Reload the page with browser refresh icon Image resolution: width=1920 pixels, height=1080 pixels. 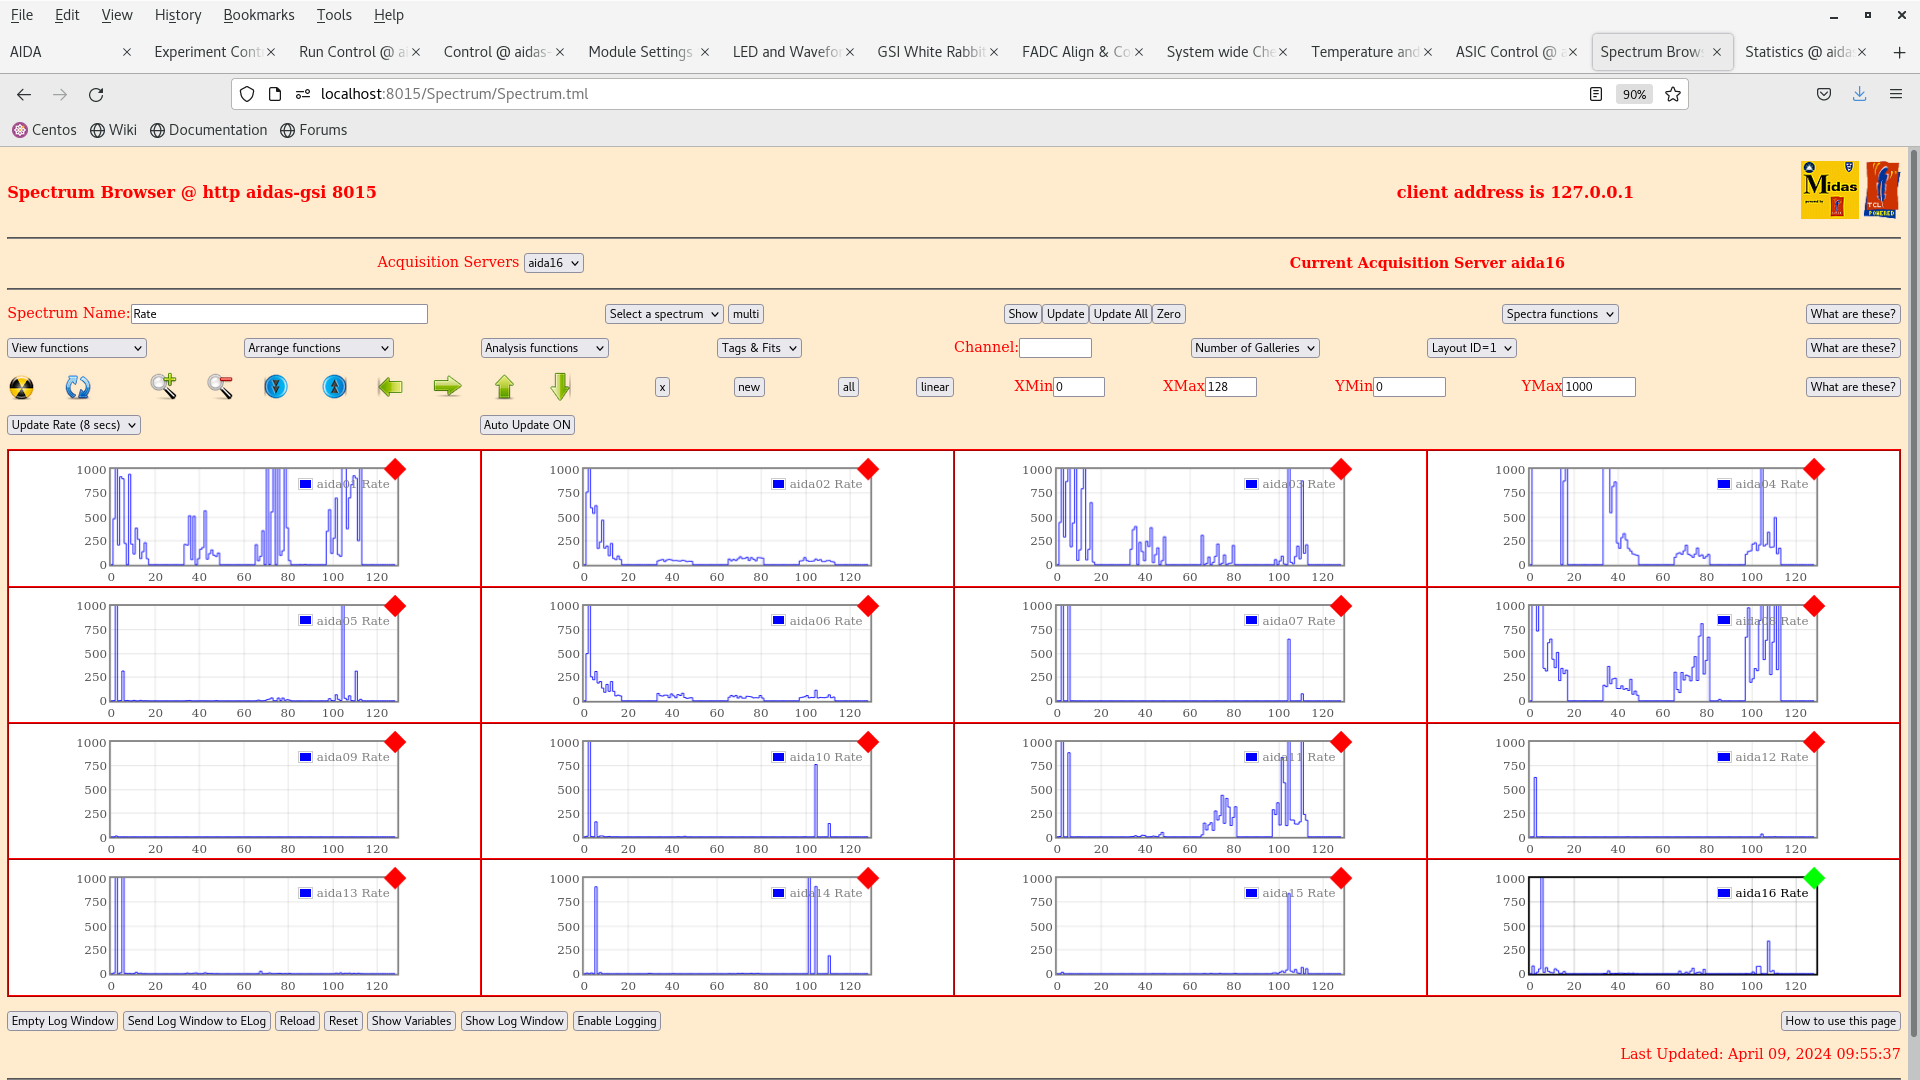[96, 94]
